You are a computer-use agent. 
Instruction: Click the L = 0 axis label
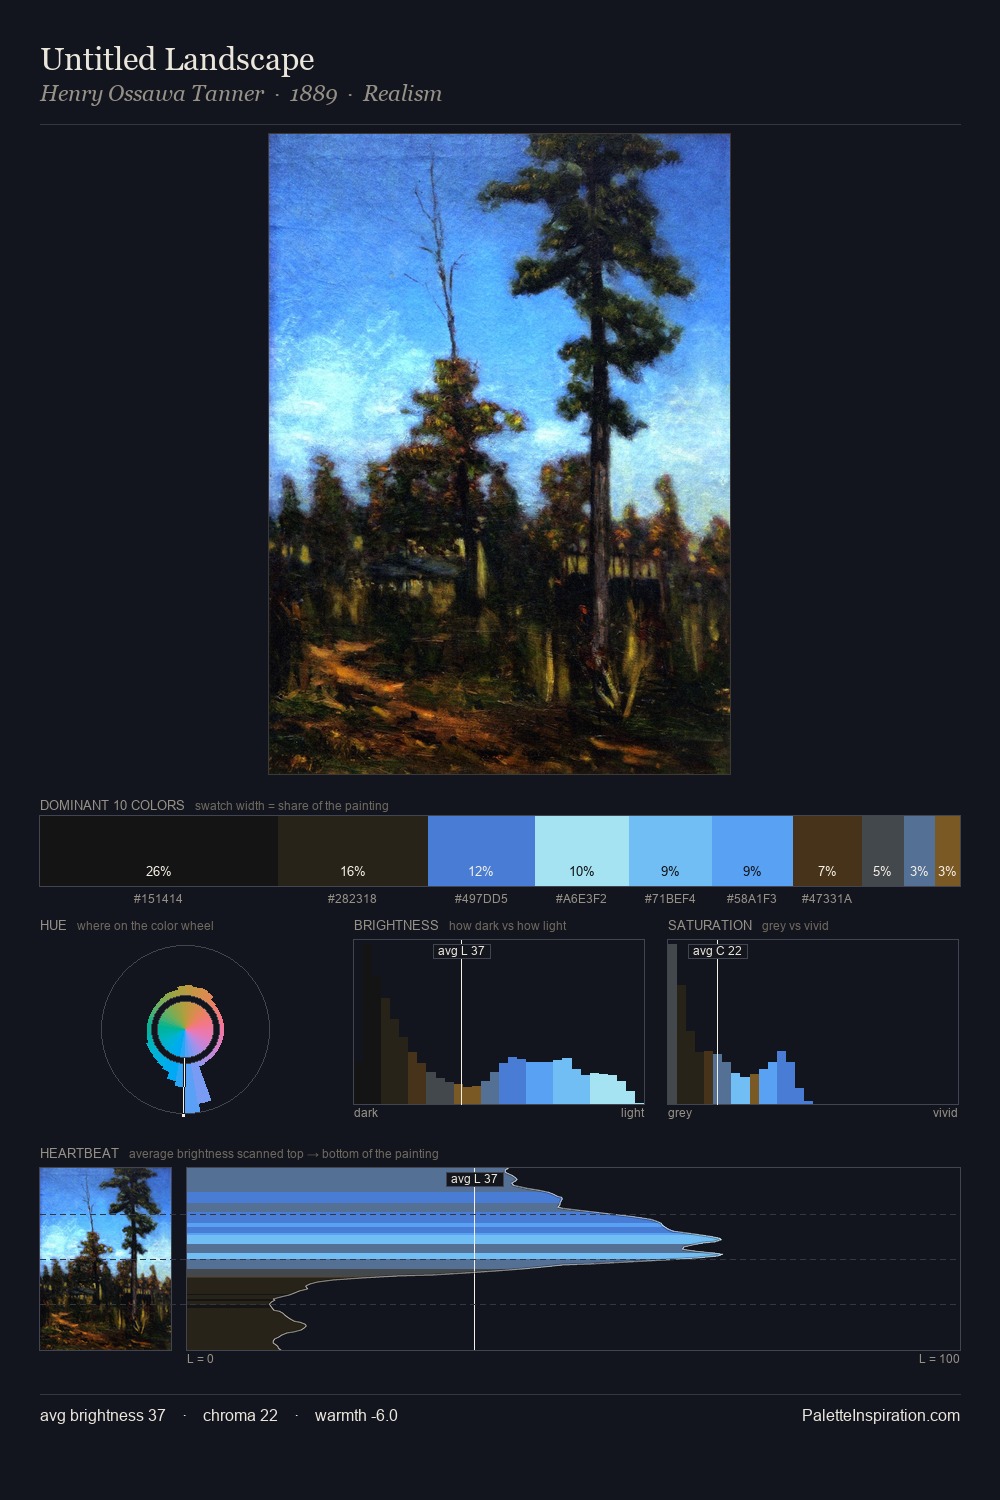pyautogui.click(x=200, y=1359)
